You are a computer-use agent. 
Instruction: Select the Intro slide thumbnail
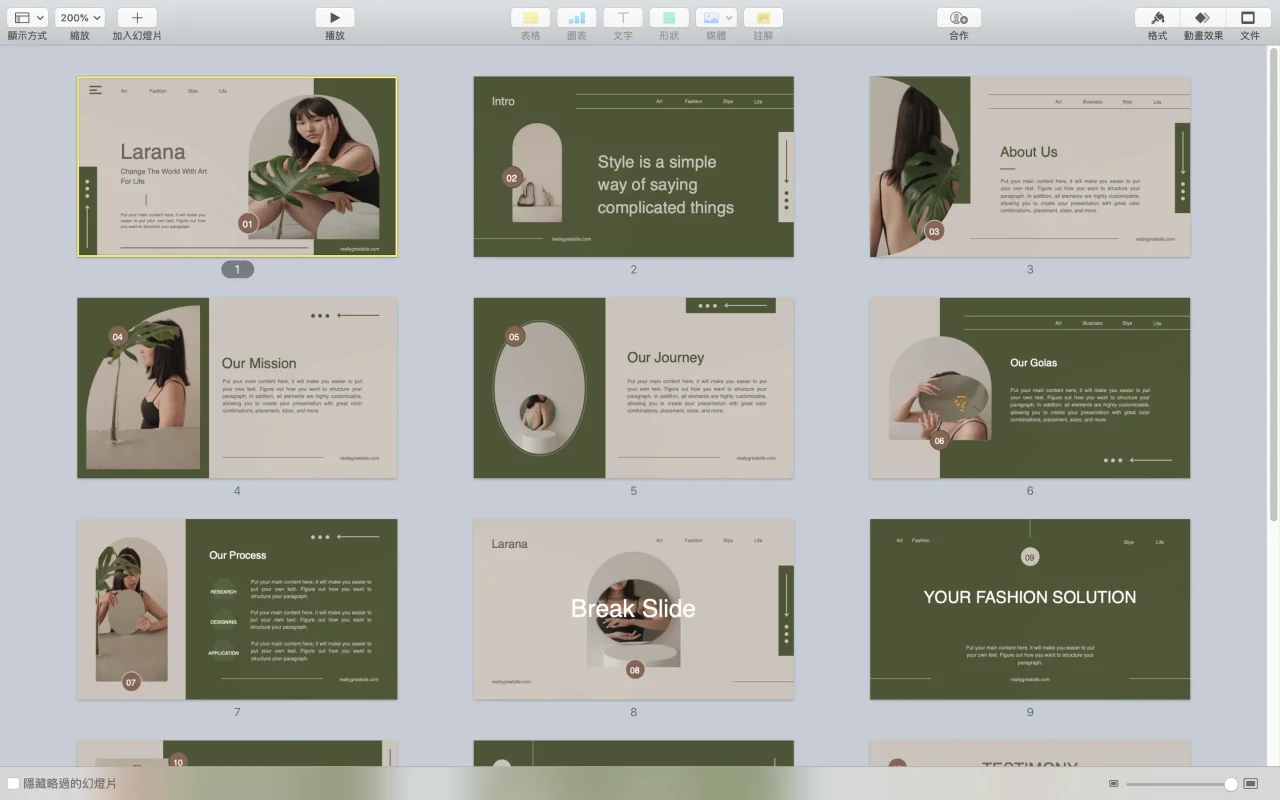point(634,167)
